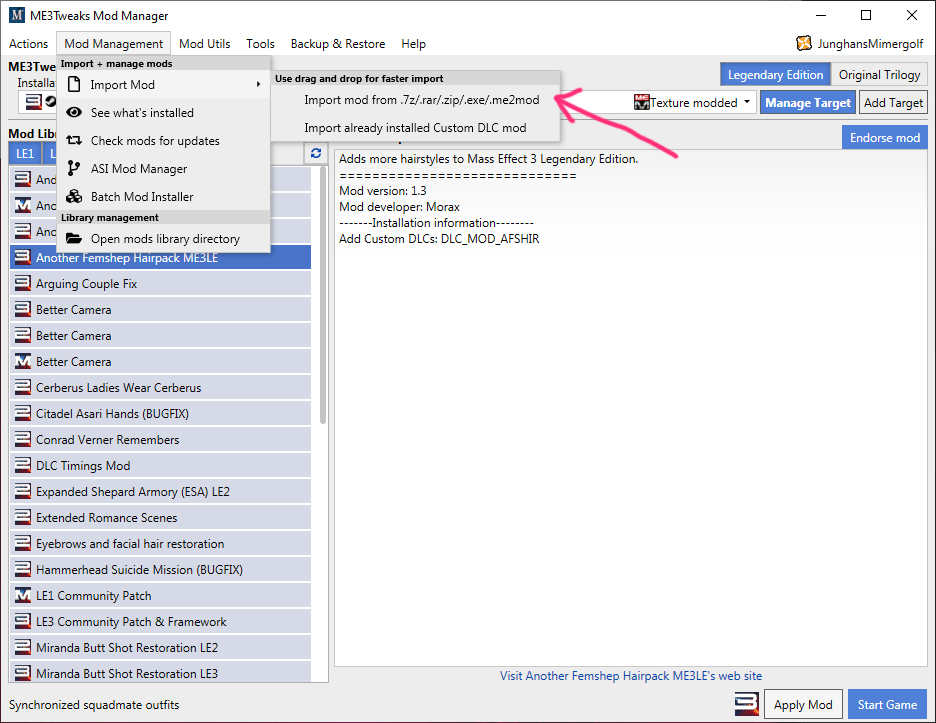936x723 pixels.
Task: Switch to Legendary Edition games
Action: [775, 75]
